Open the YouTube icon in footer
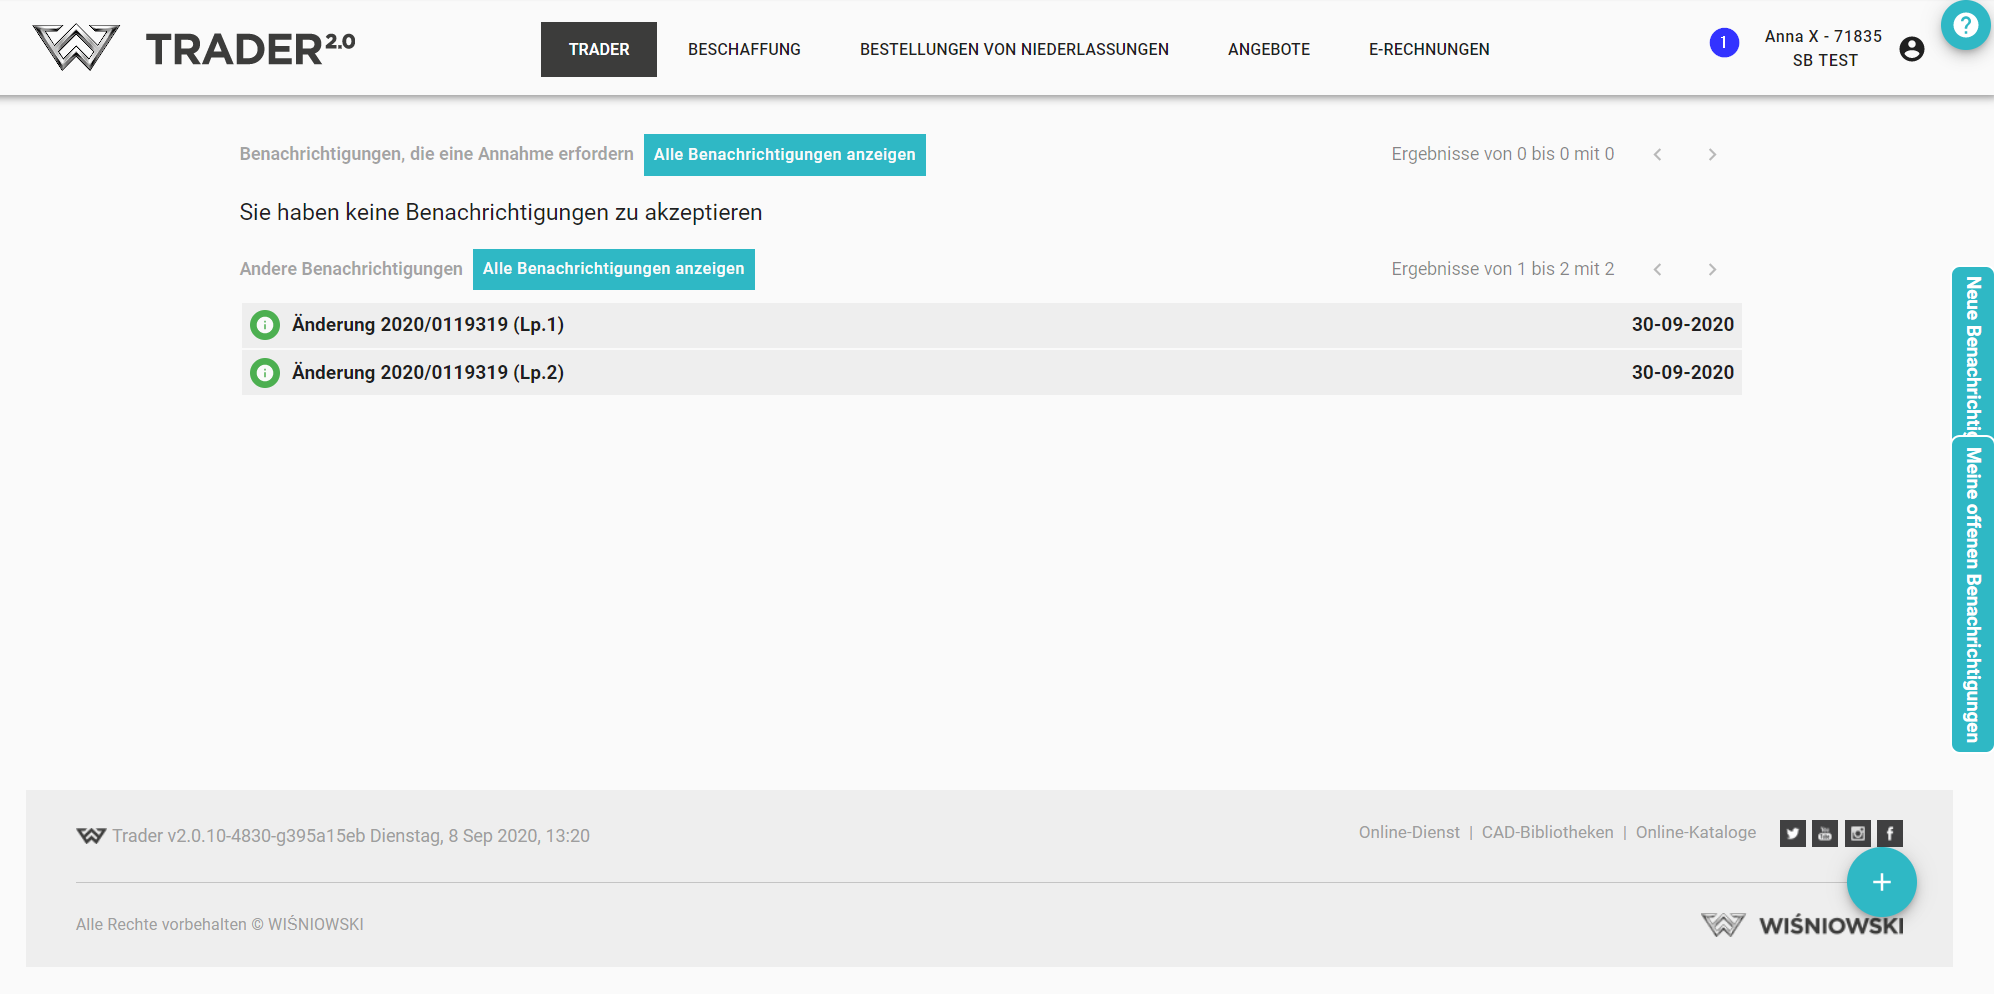This screenshot has height=994, width=1994. (x=1825, y=833)
